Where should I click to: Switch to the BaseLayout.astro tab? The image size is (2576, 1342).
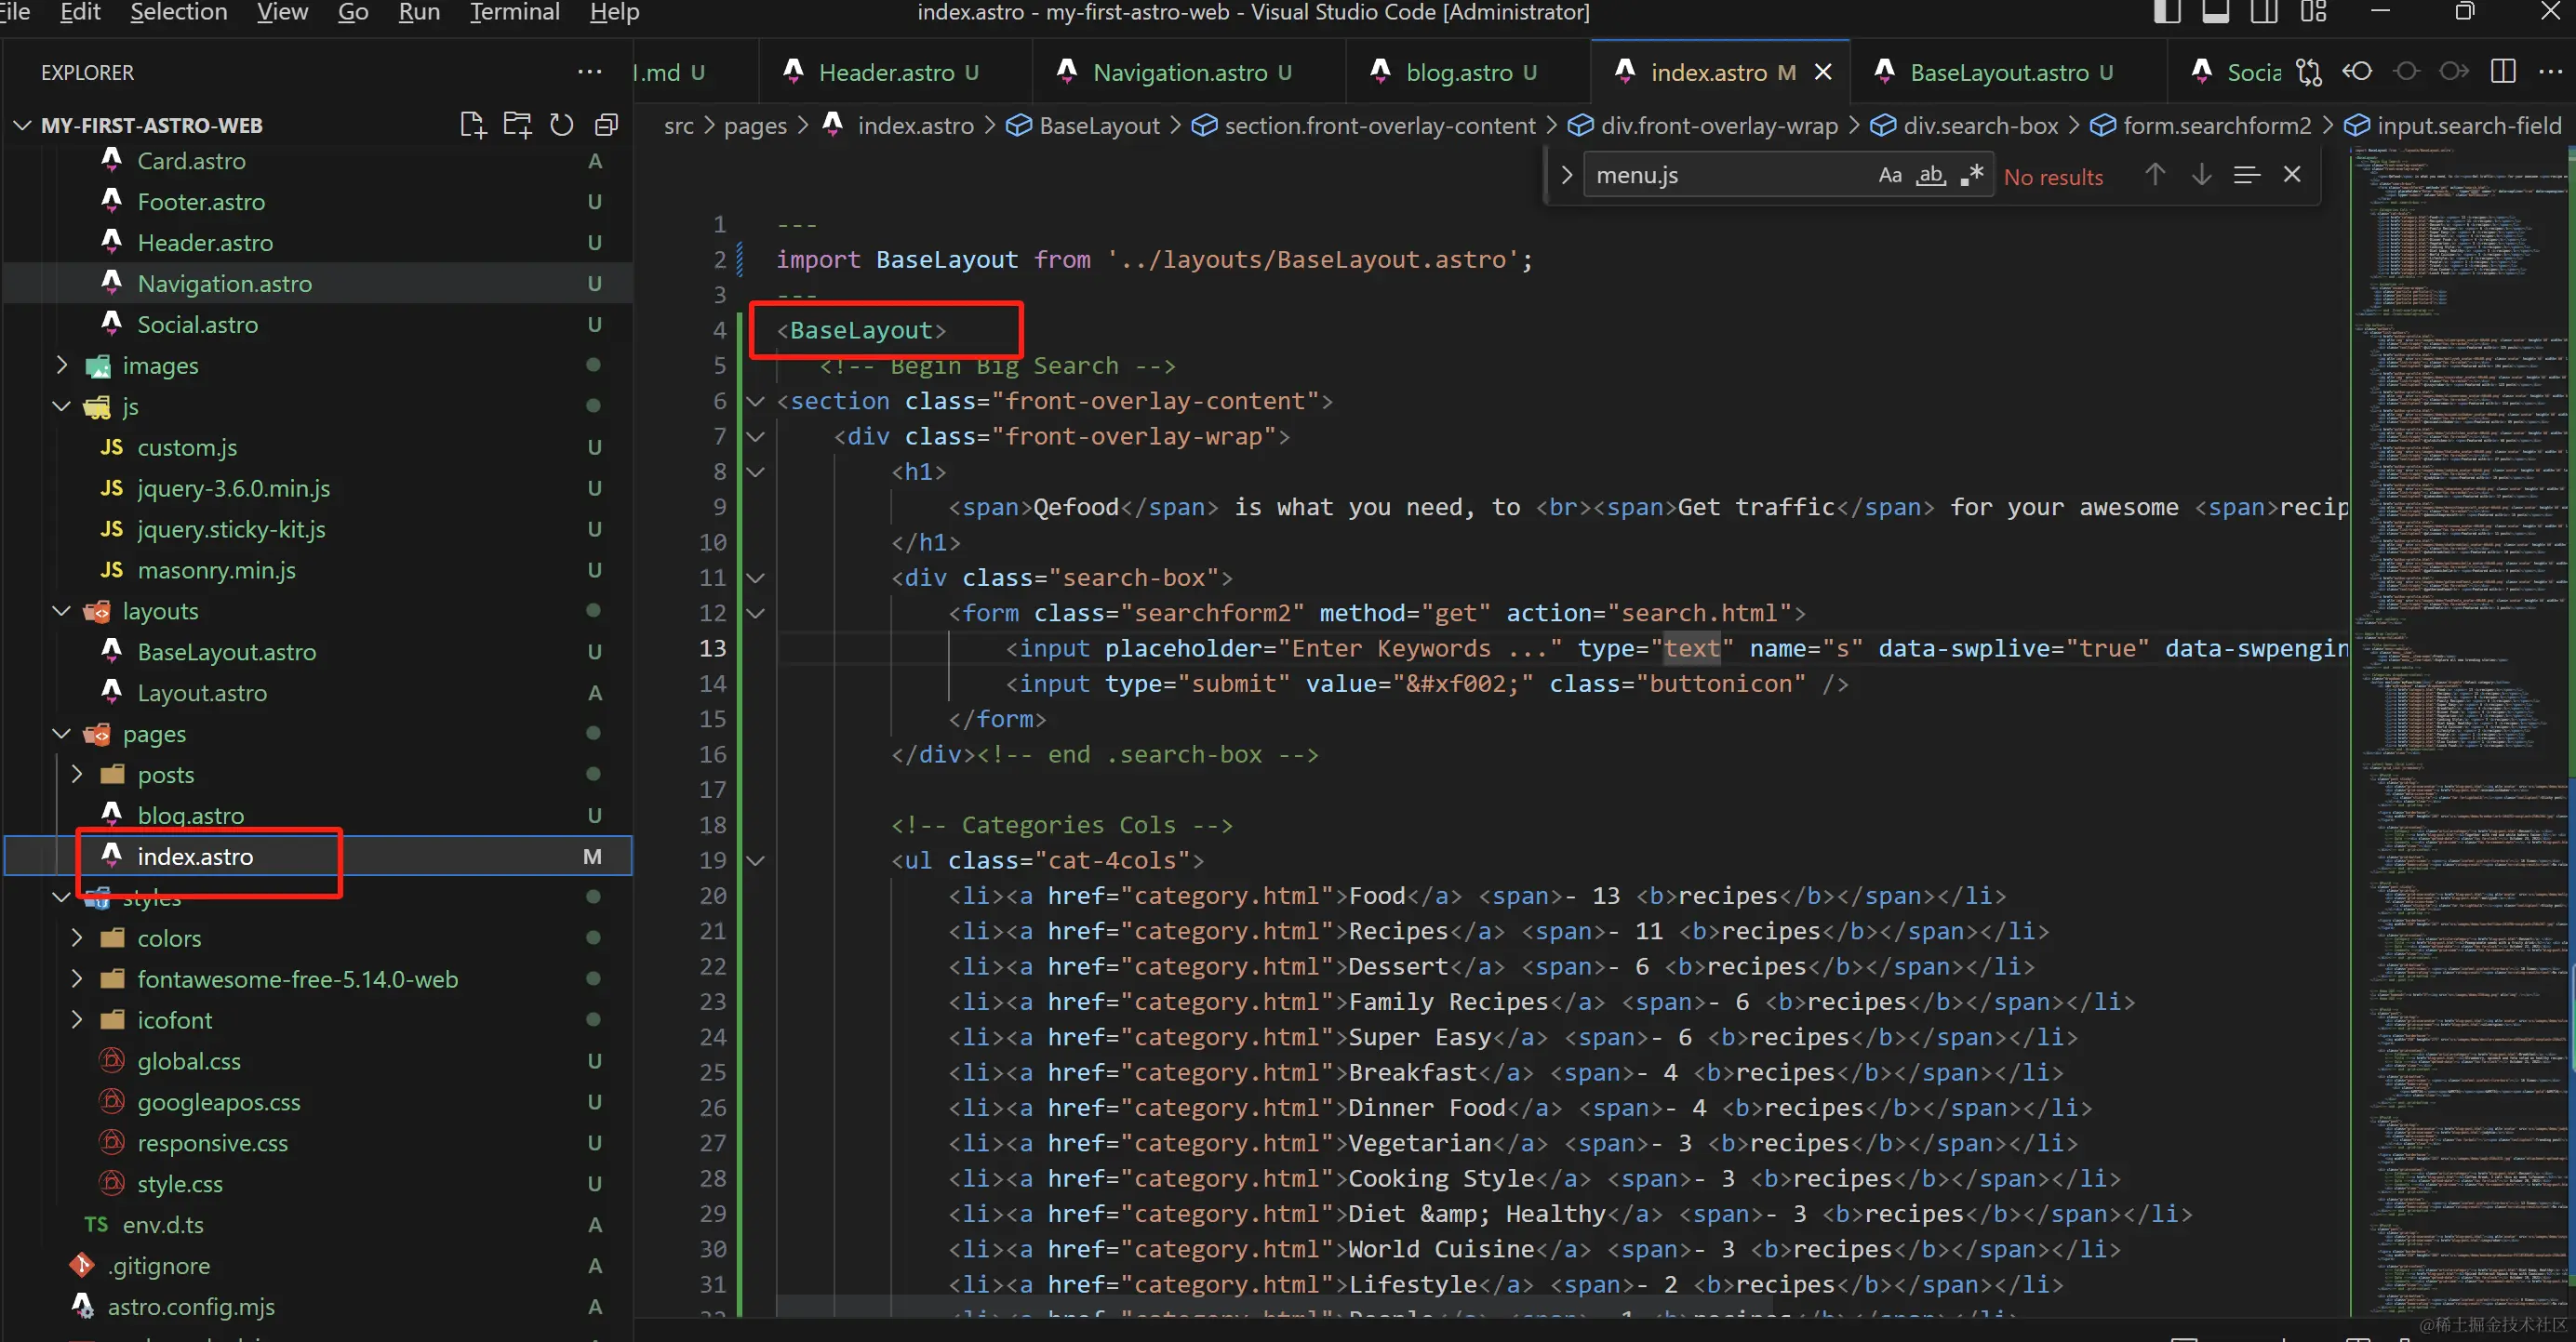(1998, 72)
